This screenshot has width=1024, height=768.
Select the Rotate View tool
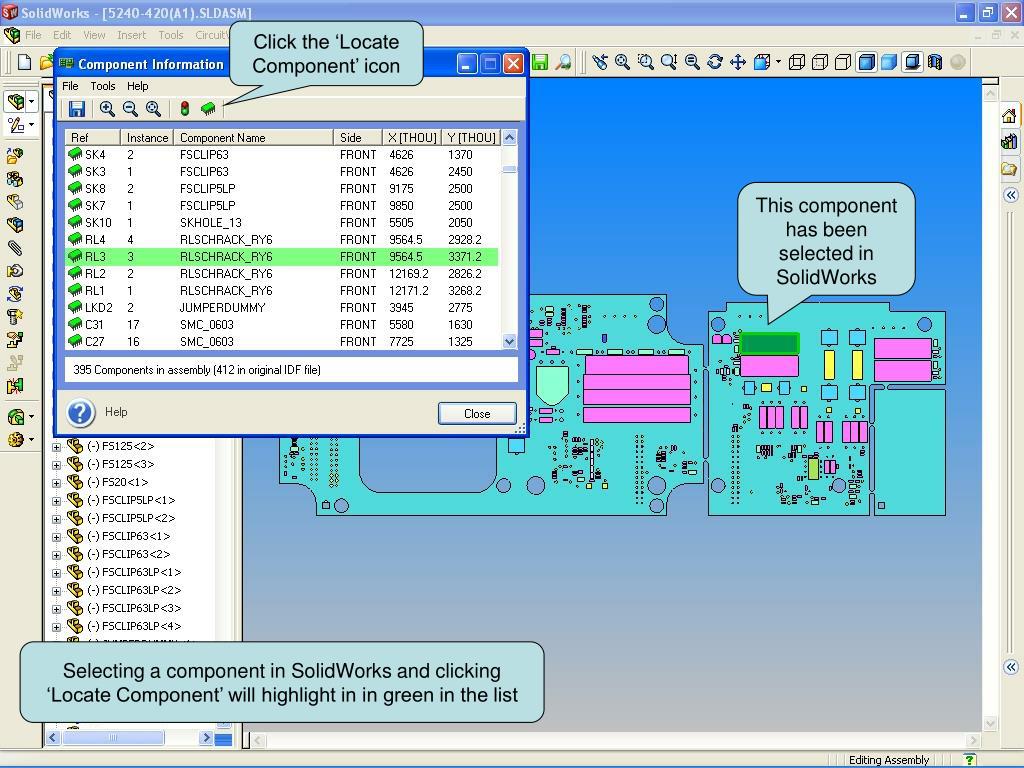coord(714,62)
